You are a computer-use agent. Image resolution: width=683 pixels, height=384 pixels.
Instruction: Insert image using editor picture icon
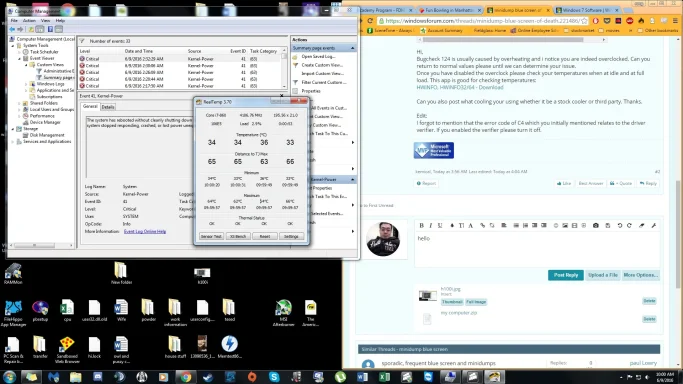point(565,226)
